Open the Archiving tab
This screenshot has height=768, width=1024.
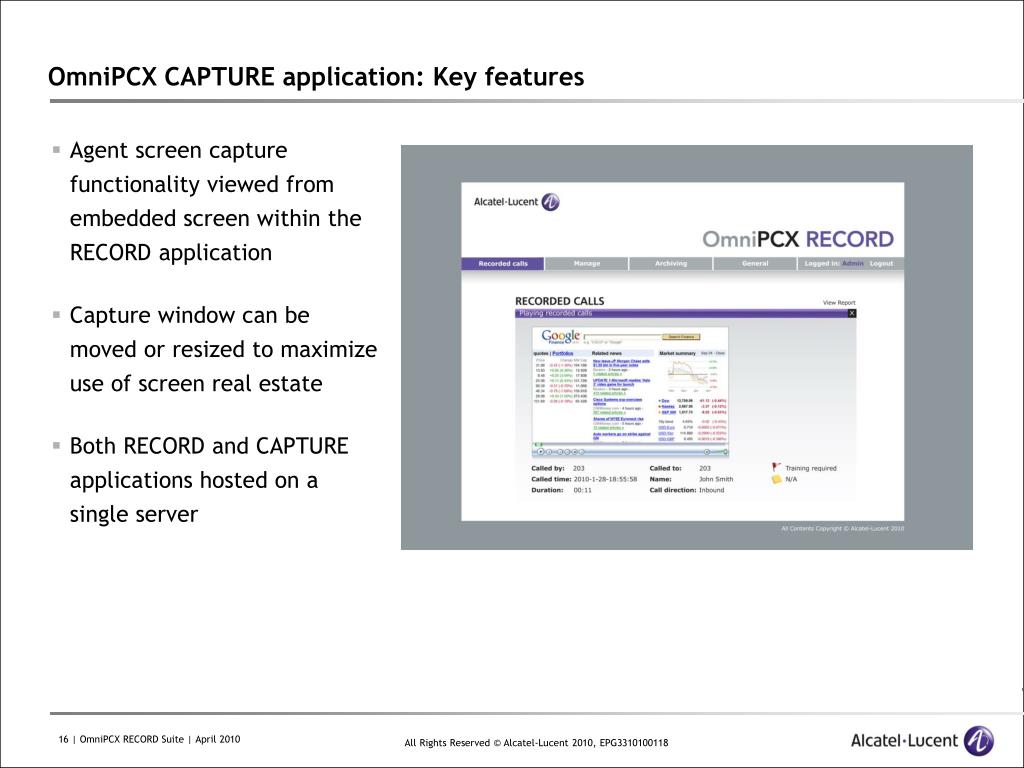pyautogui.click(x=671, y=264)
